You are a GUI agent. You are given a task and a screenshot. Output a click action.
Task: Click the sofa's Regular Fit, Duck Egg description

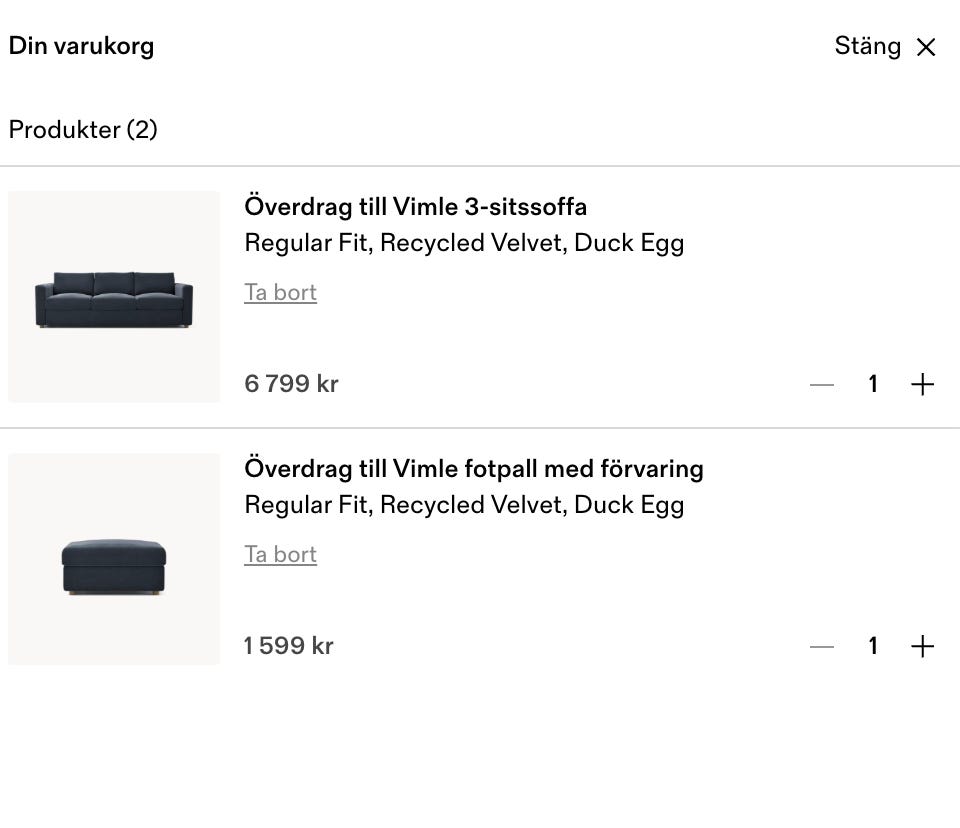pos(464,243)
